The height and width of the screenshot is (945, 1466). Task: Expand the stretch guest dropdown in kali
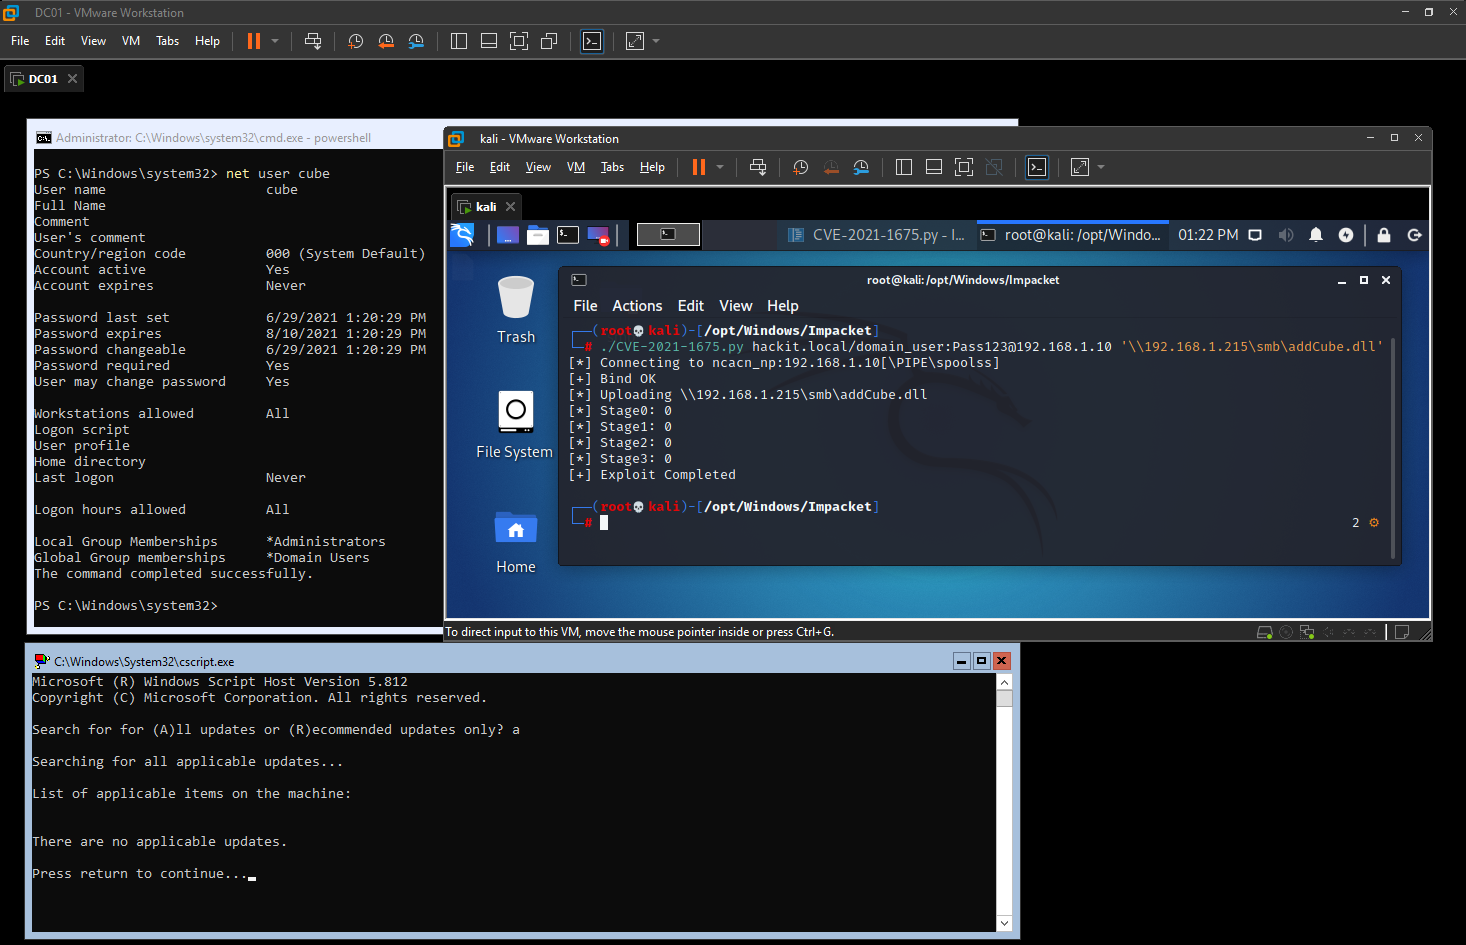point(1101,167)
